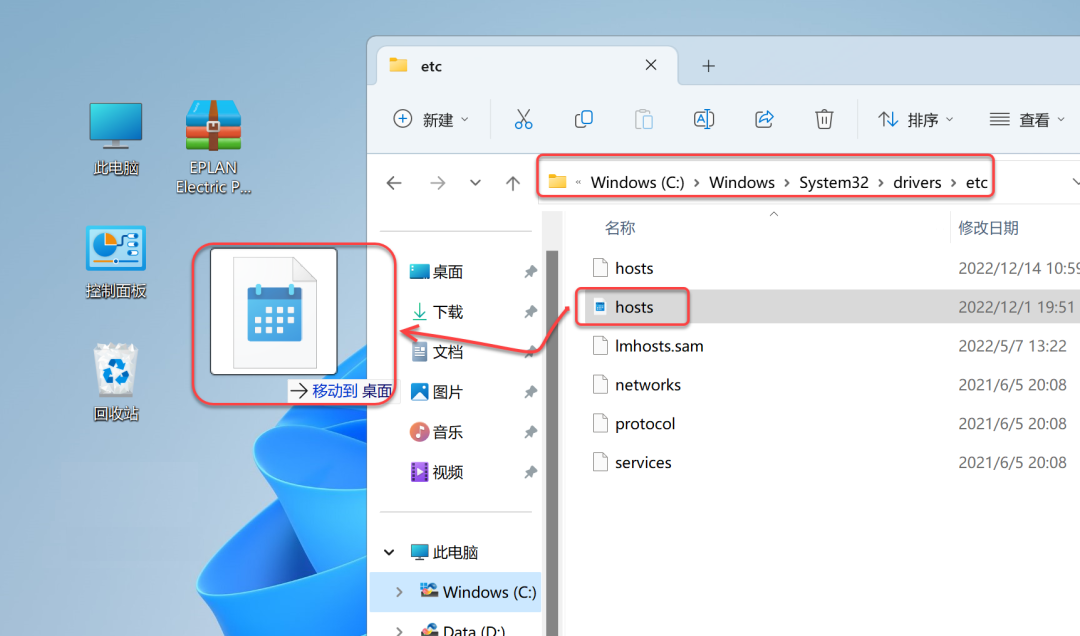Click the Paste icon in the toolbar
The image size is (1080, 636).
pyautogui.click(x=644, y=118)
